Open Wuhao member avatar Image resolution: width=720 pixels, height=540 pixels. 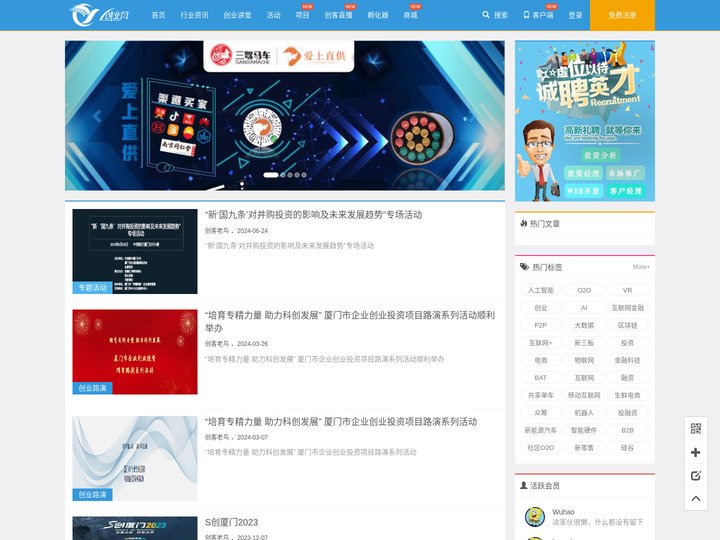[x=534, y=517]
